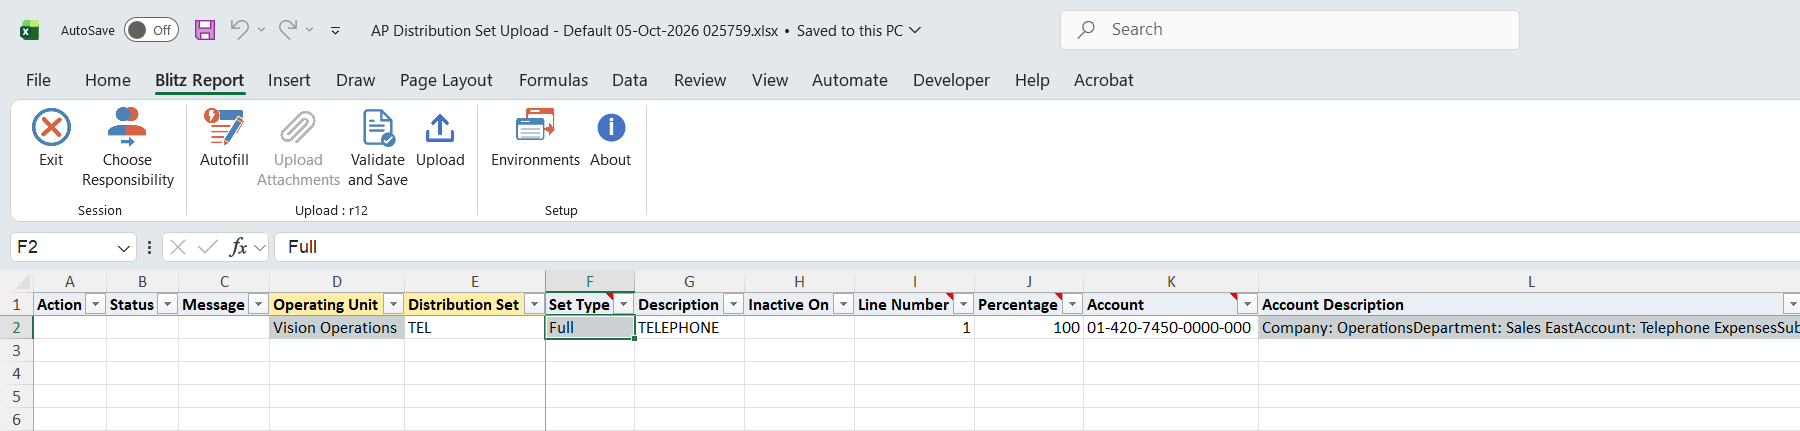
Task: Select column K header
Action: coord(1171,282)
